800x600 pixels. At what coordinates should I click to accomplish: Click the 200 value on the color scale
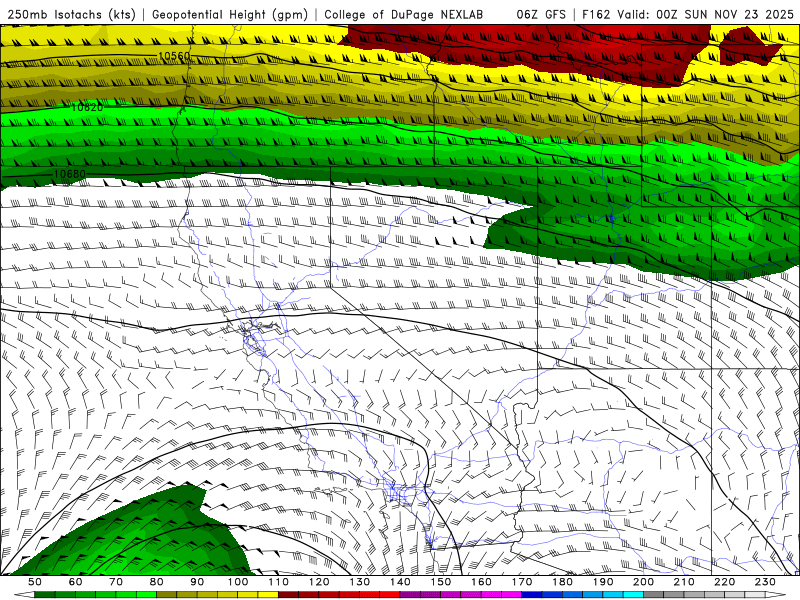pos(643,582)
